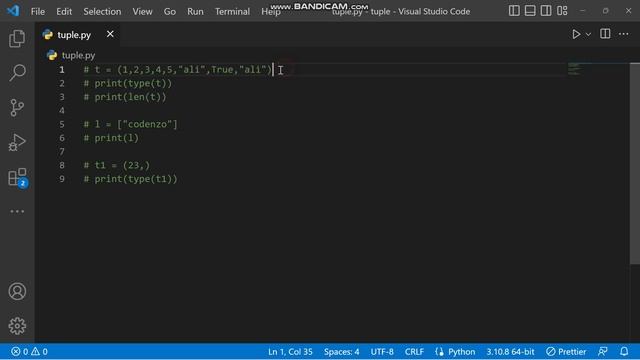Place cursor on '# print(type(t1))' line
This screenshot has height=360, width=640.
131,179
